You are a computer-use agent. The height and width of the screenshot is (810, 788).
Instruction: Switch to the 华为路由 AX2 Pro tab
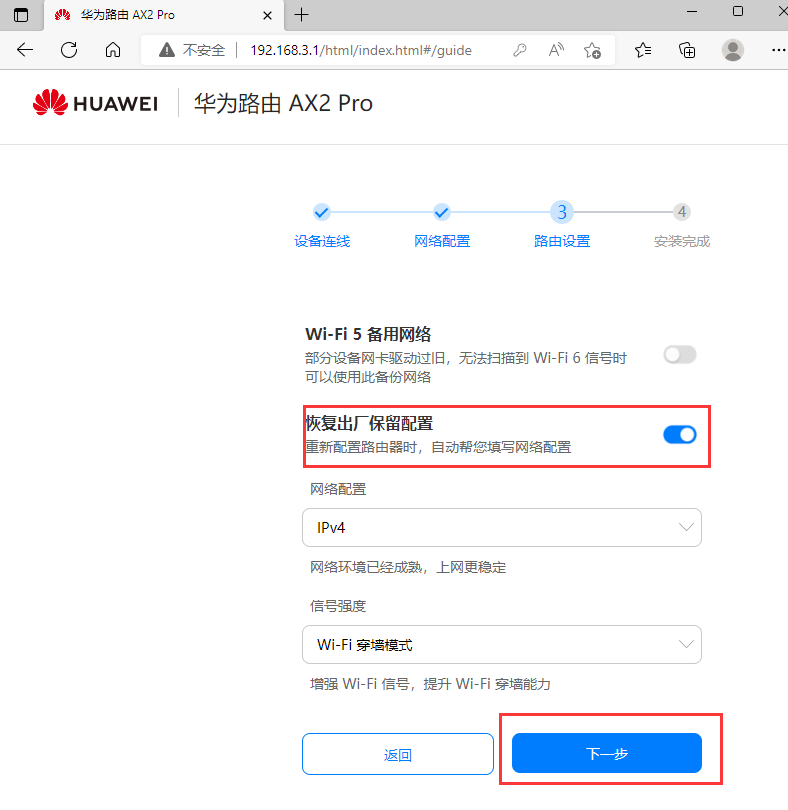(164, 15)
